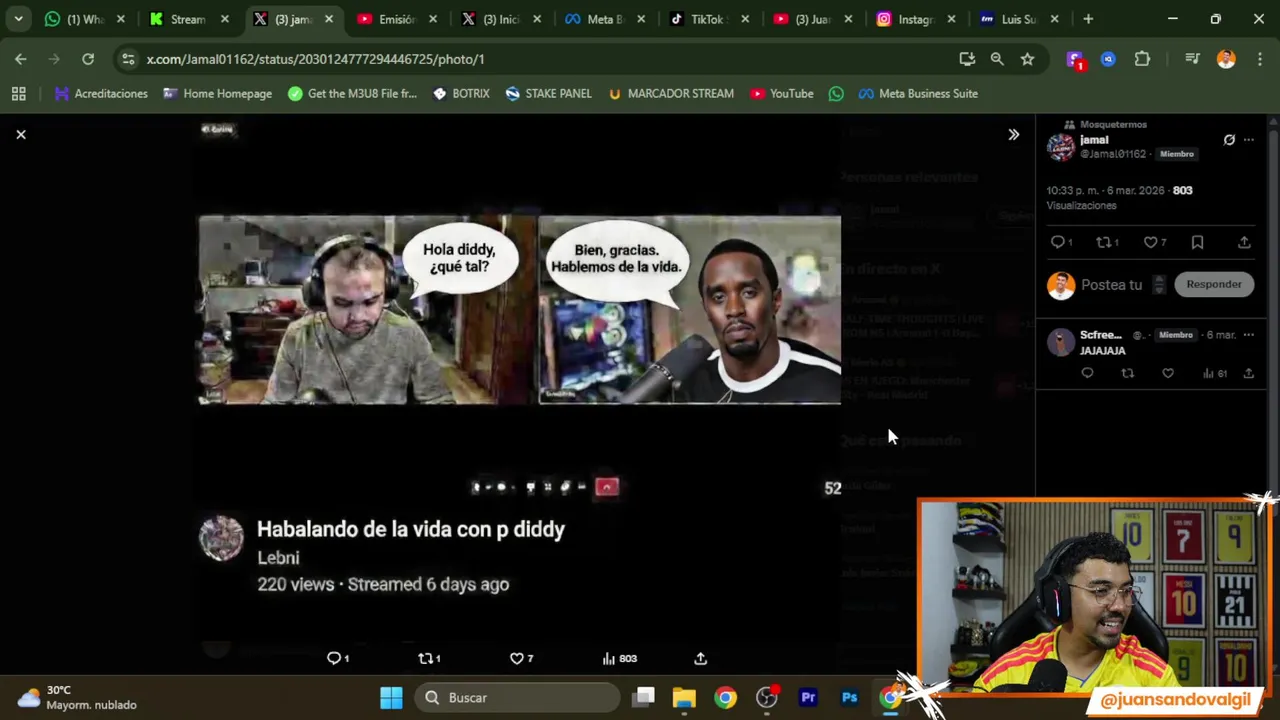This screenshot has width=1280, height=720.
Task: Open jamal's profile avatar in the side panel
Action: click(x=1060, y=147)
